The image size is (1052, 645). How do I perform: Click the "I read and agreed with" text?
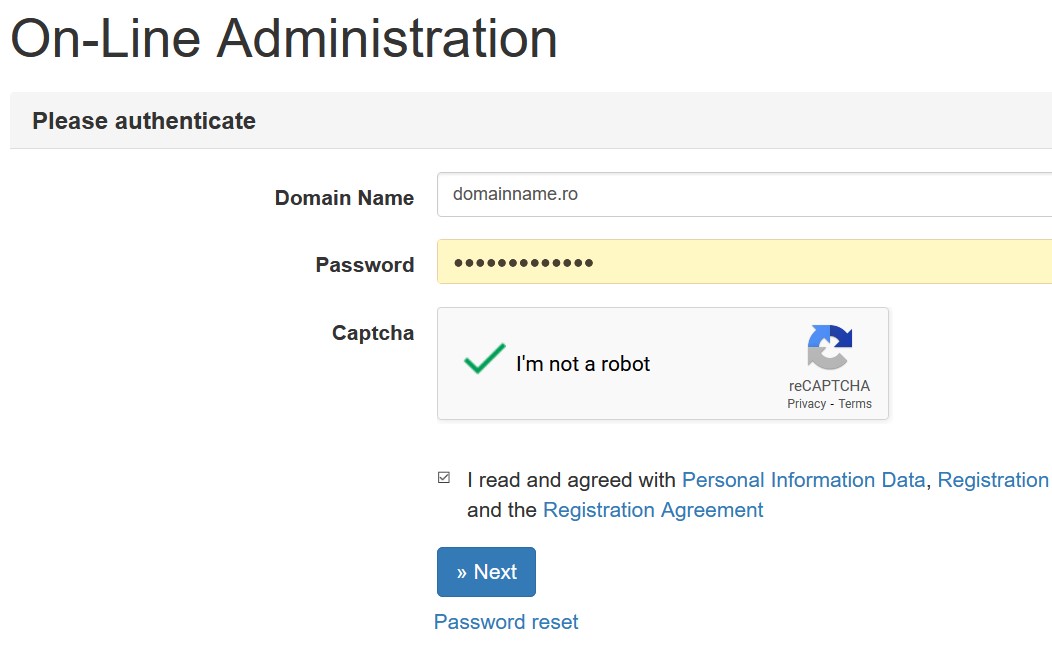(x=571, y=480)
